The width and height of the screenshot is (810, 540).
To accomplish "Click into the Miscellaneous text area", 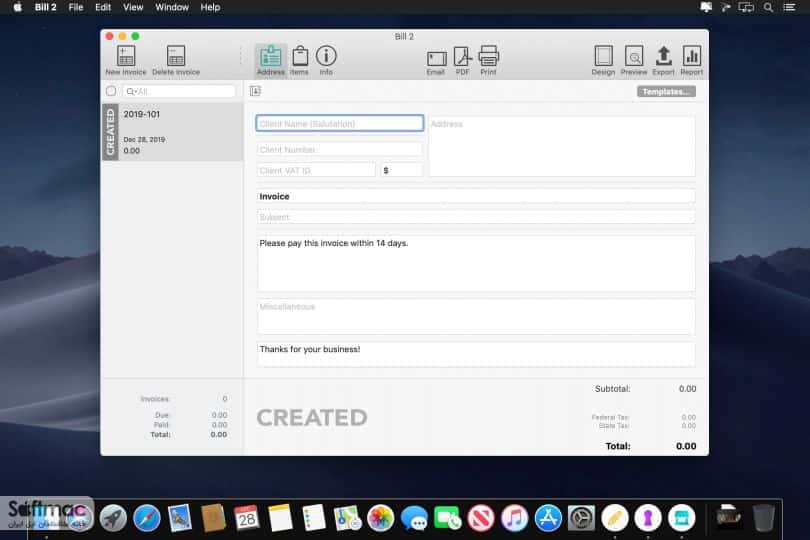I will tap(476, 316).
